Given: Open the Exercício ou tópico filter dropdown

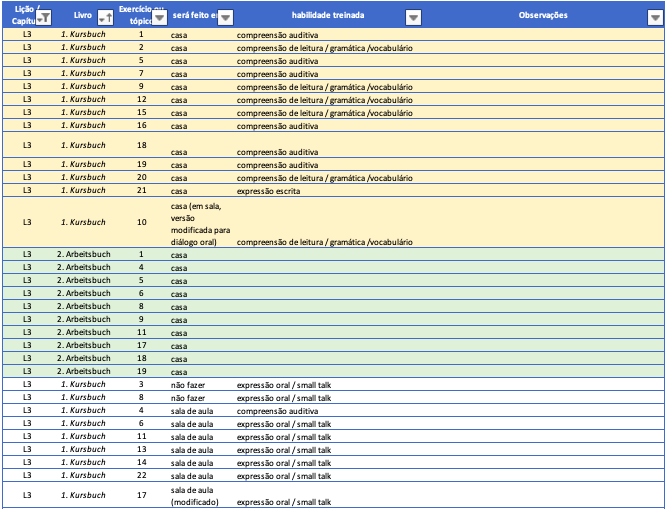Looking at the screenshot, I should pos(158,18).
